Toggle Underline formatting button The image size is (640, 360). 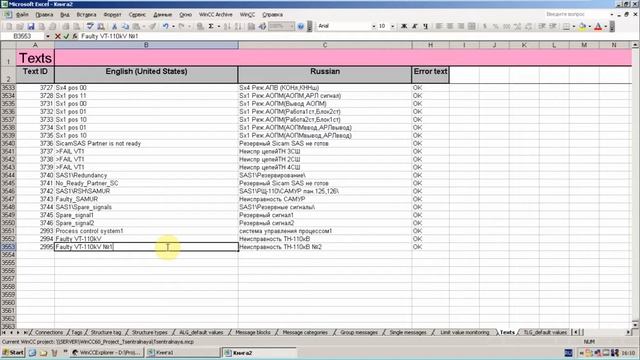pos(425,26)
